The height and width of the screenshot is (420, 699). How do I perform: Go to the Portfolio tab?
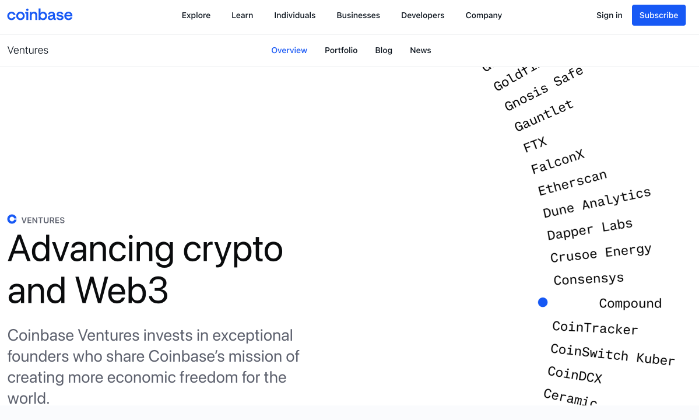click(341, 50)
